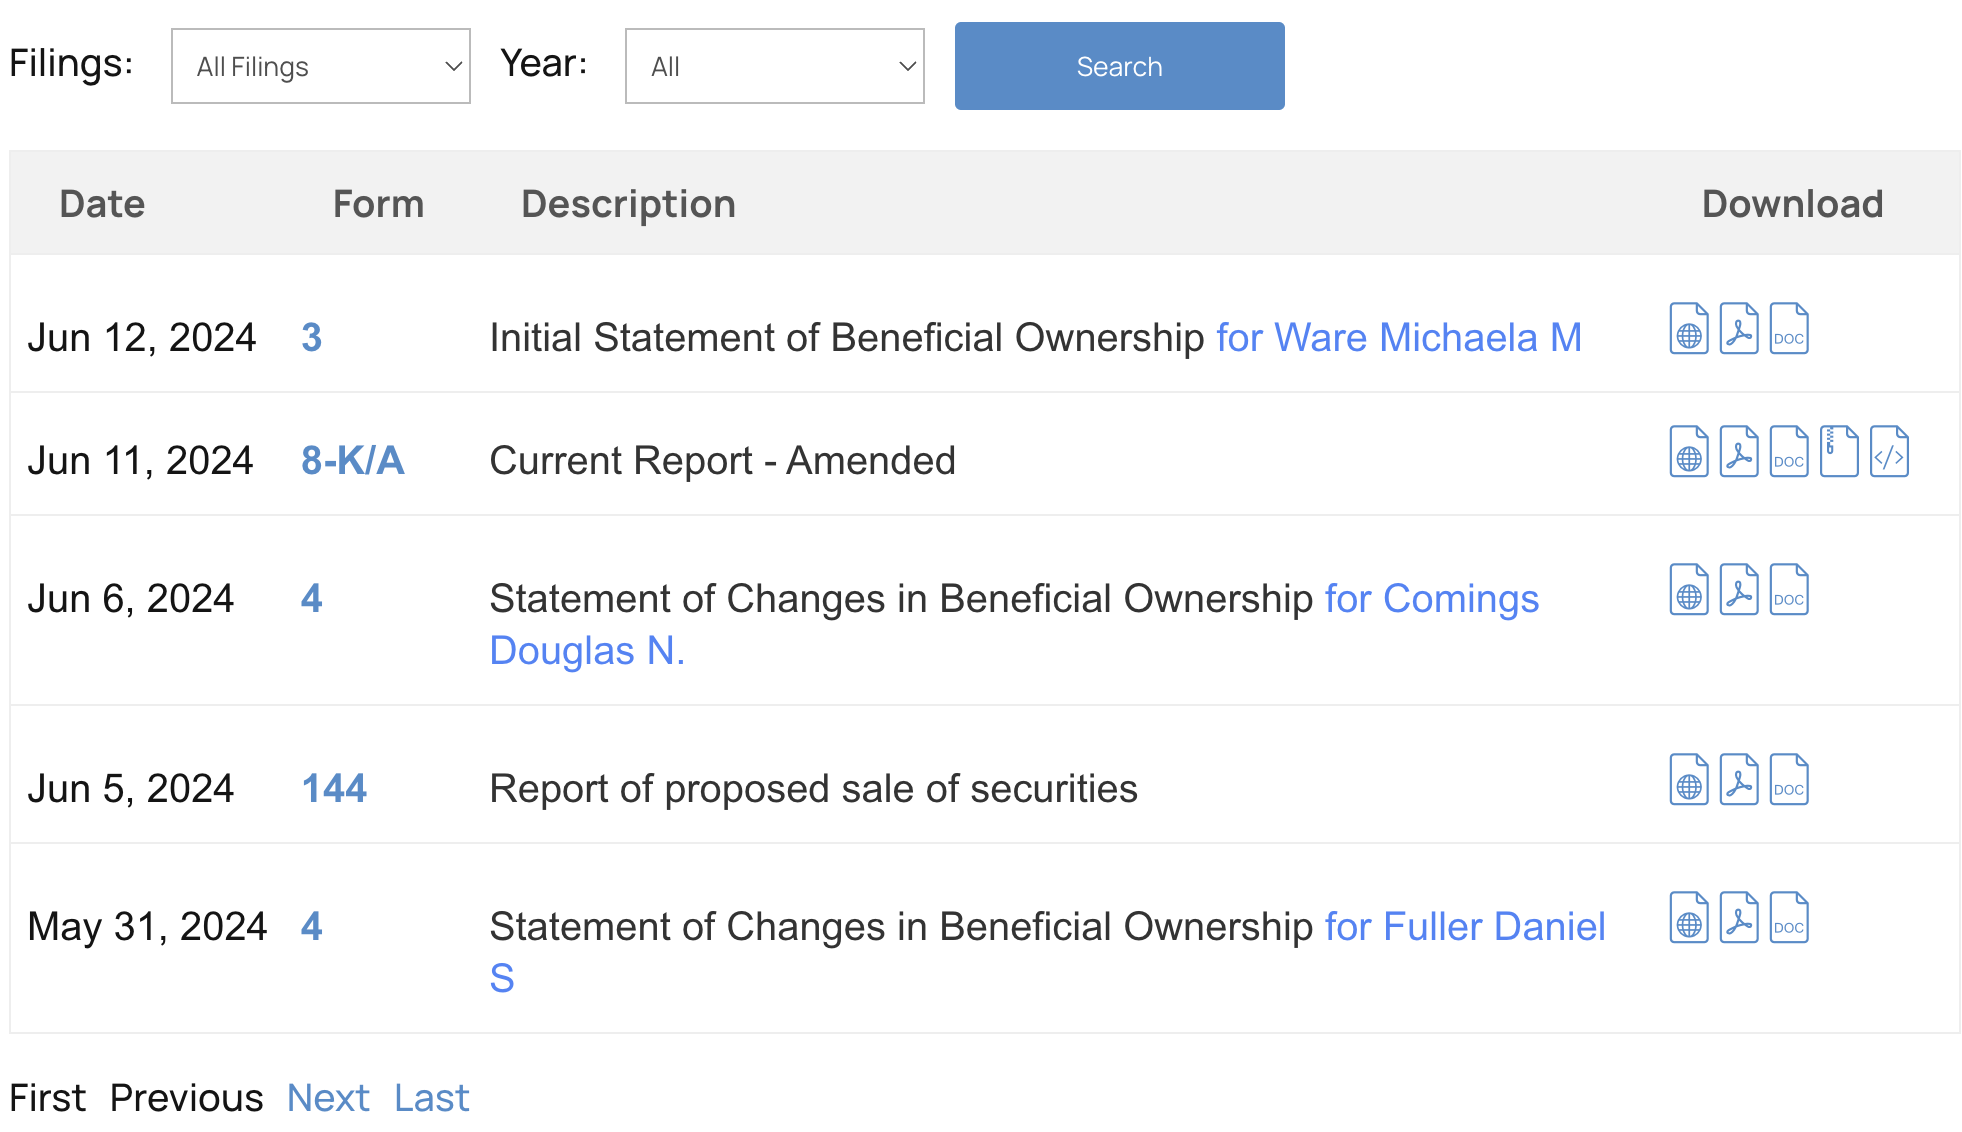Download ZIP archive of 8-K/A filing
Viewport: 1962px width, 1132px height.
pos(1839,452)
